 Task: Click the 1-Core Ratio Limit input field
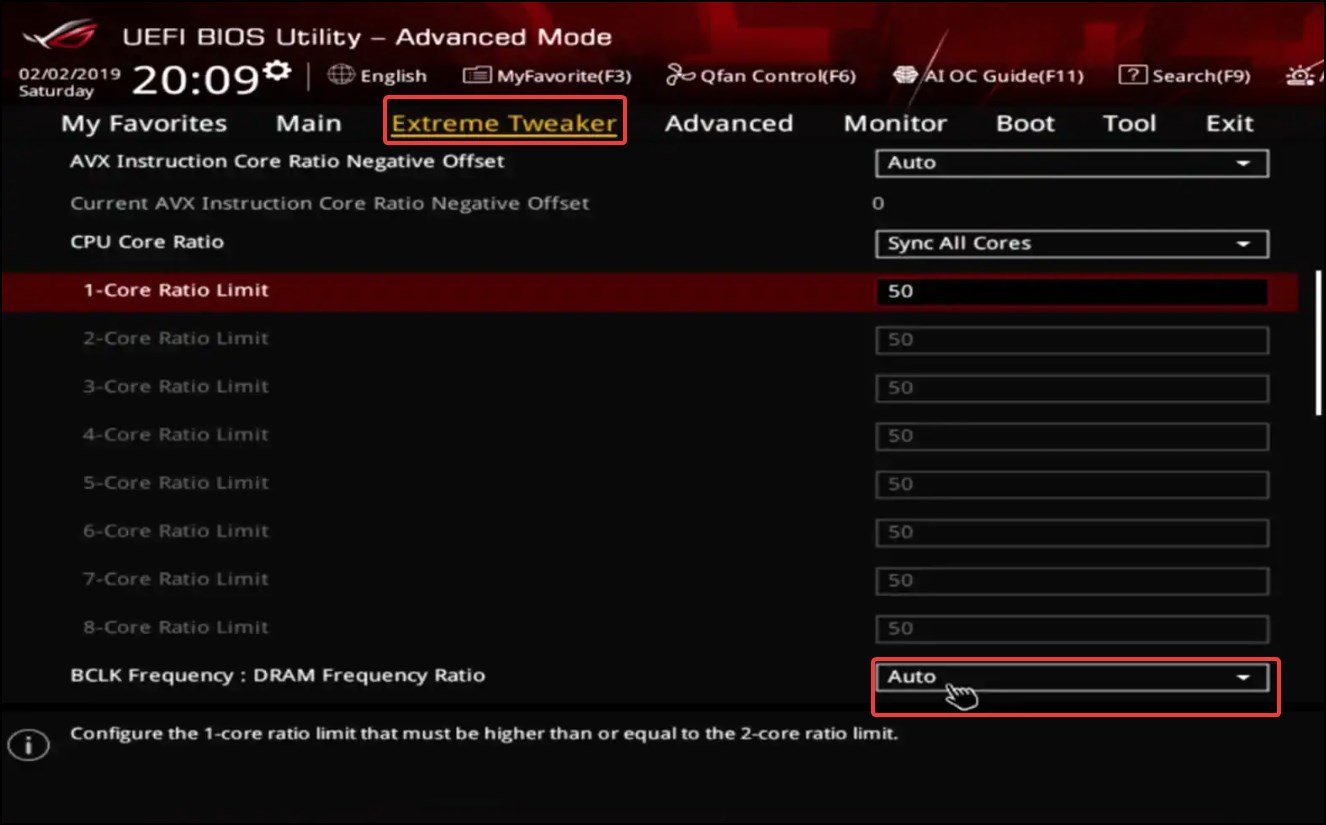click(1072, 292)
